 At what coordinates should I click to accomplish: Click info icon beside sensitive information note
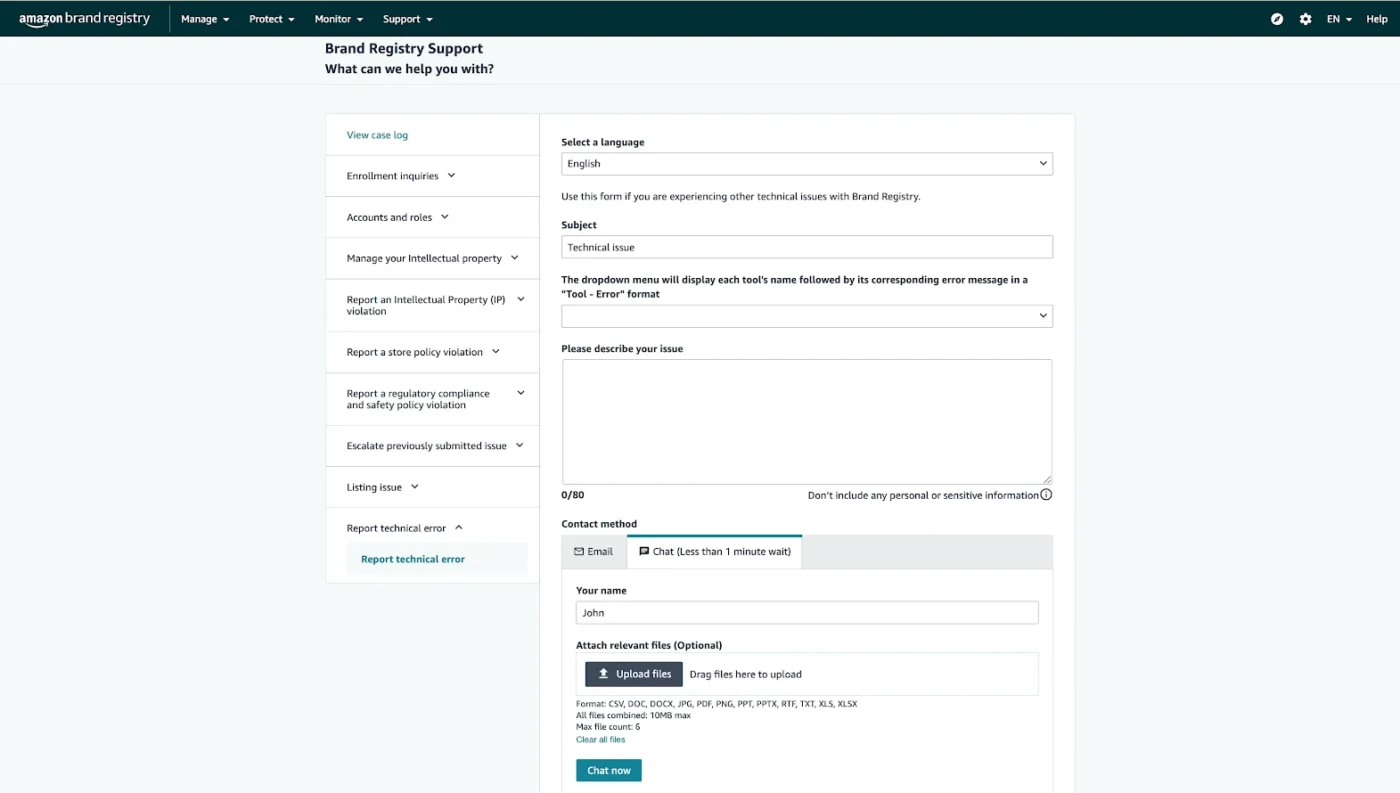click(x=1046, y=495)
